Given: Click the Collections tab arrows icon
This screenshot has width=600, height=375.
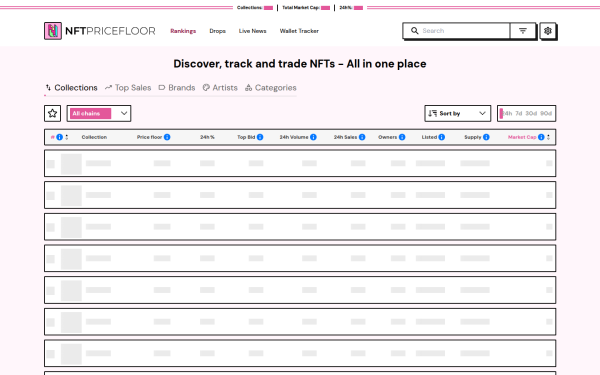Looking at the screenshot, I should point(48,88).
